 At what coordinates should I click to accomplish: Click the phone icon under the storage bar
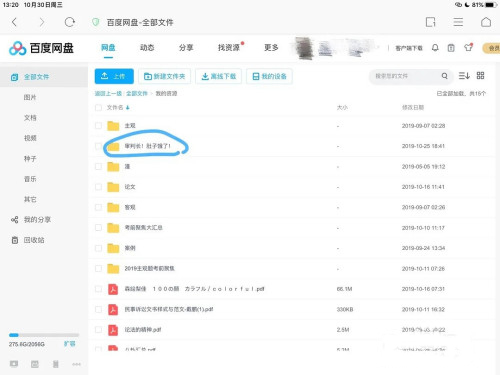(56, 364)
